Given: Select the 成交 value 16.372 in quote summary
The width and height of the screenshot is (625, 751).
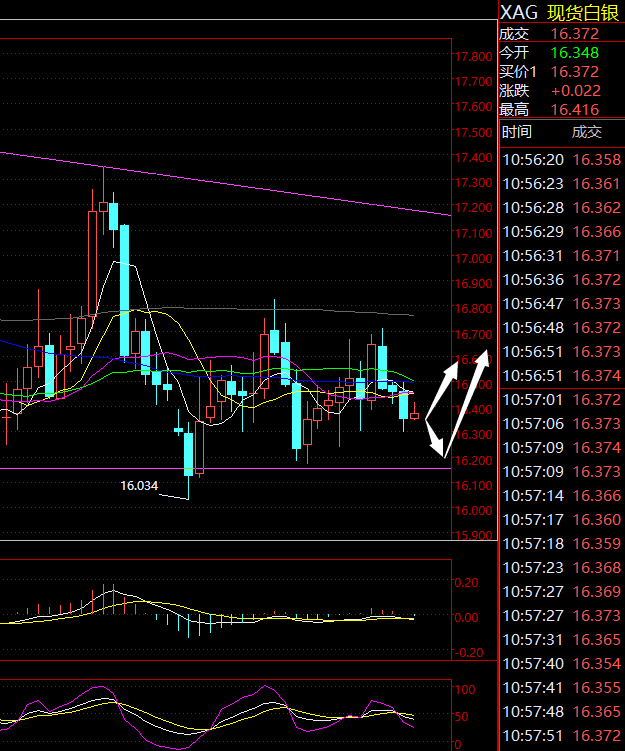Looking at the screenshot, I should (575, 34).
